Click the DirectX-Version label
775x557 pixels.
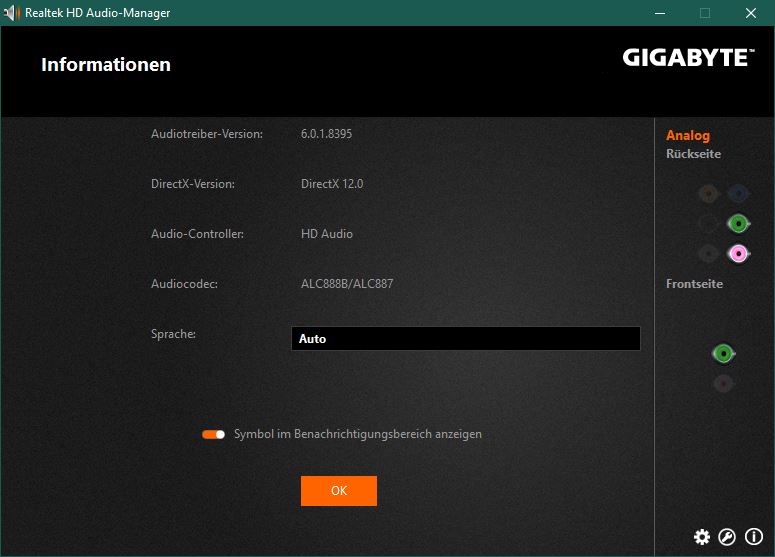point(193,184)
